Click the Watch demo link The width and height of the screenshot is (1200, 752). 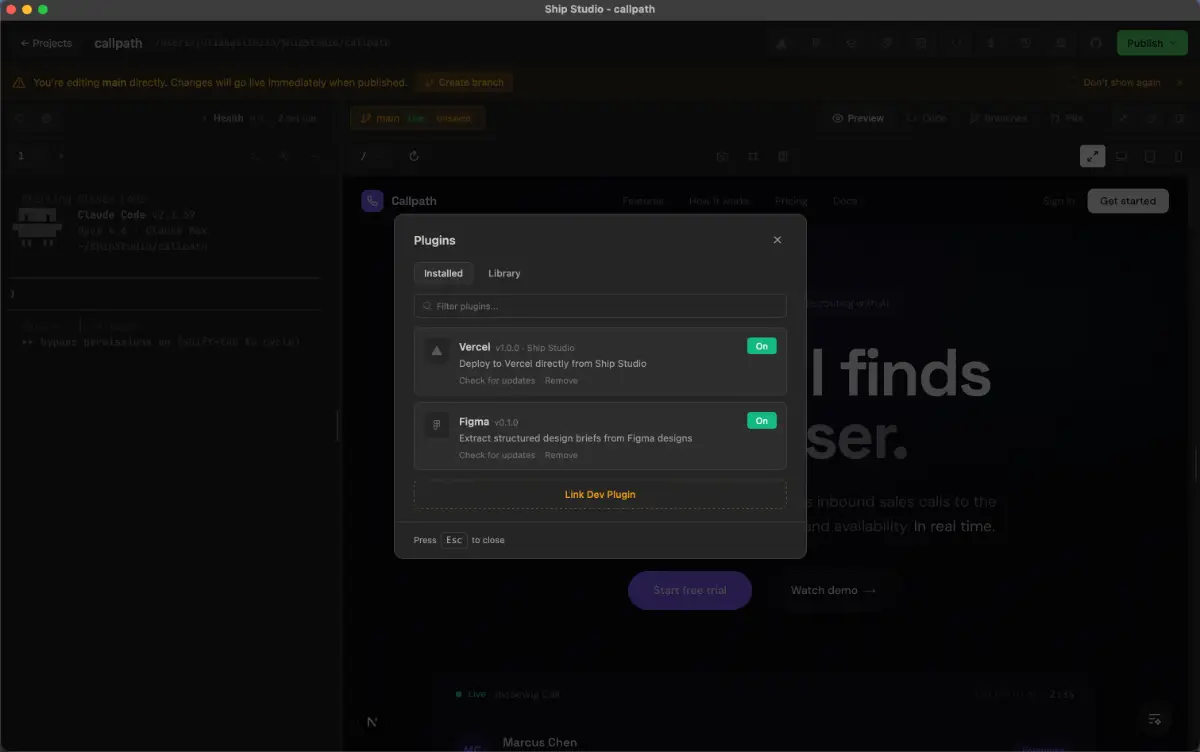[833, 590]
